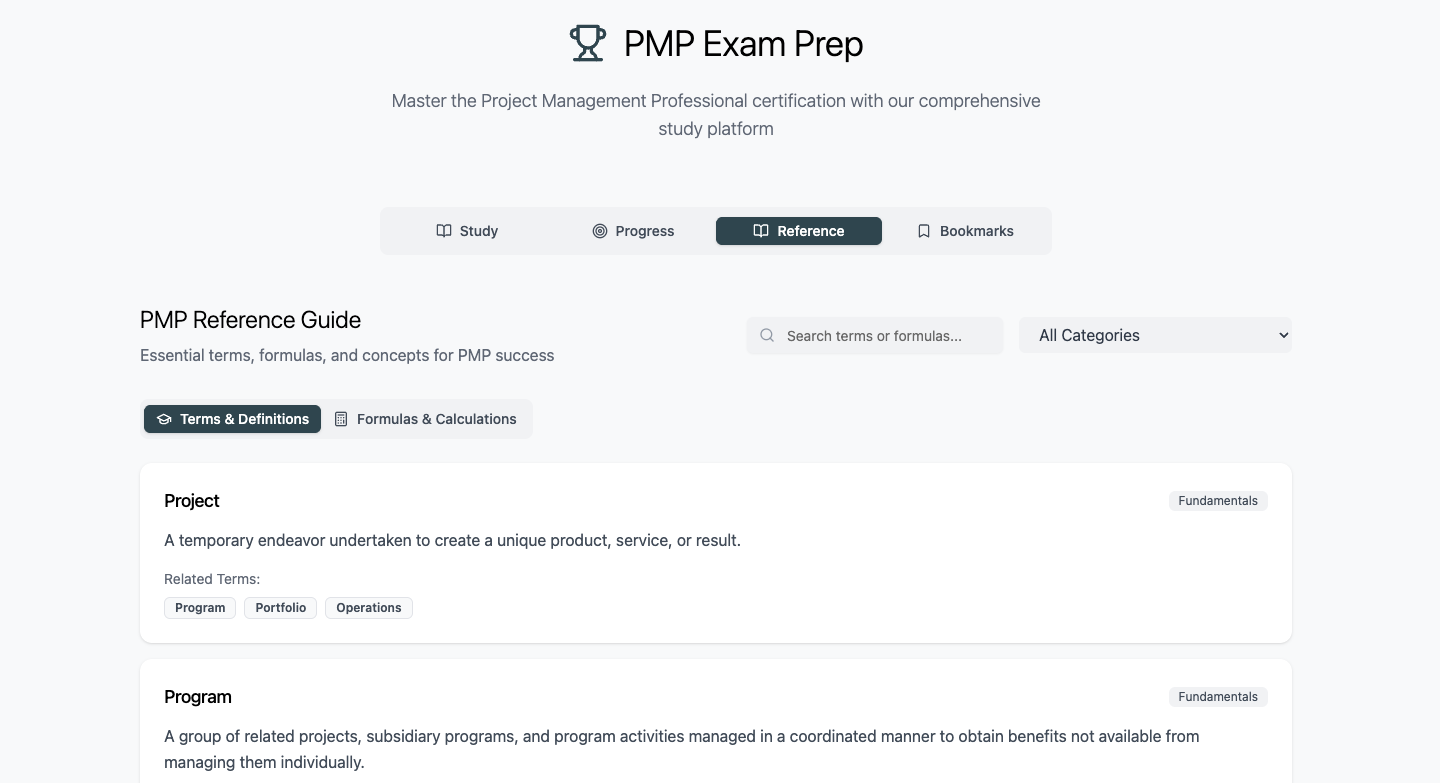Click the Program term card heading

click(x=198, y=697)
